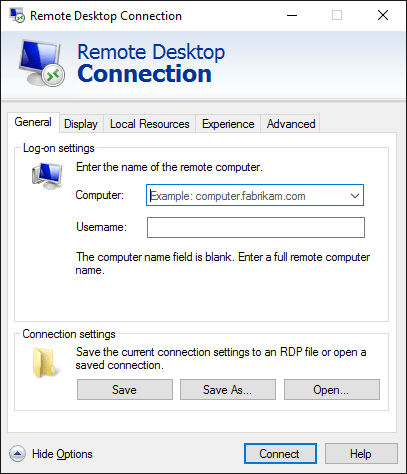Screen dimensions: 407x474
Task: Click the Remote Desktop title bar icon
Action: tap(17, 15)
